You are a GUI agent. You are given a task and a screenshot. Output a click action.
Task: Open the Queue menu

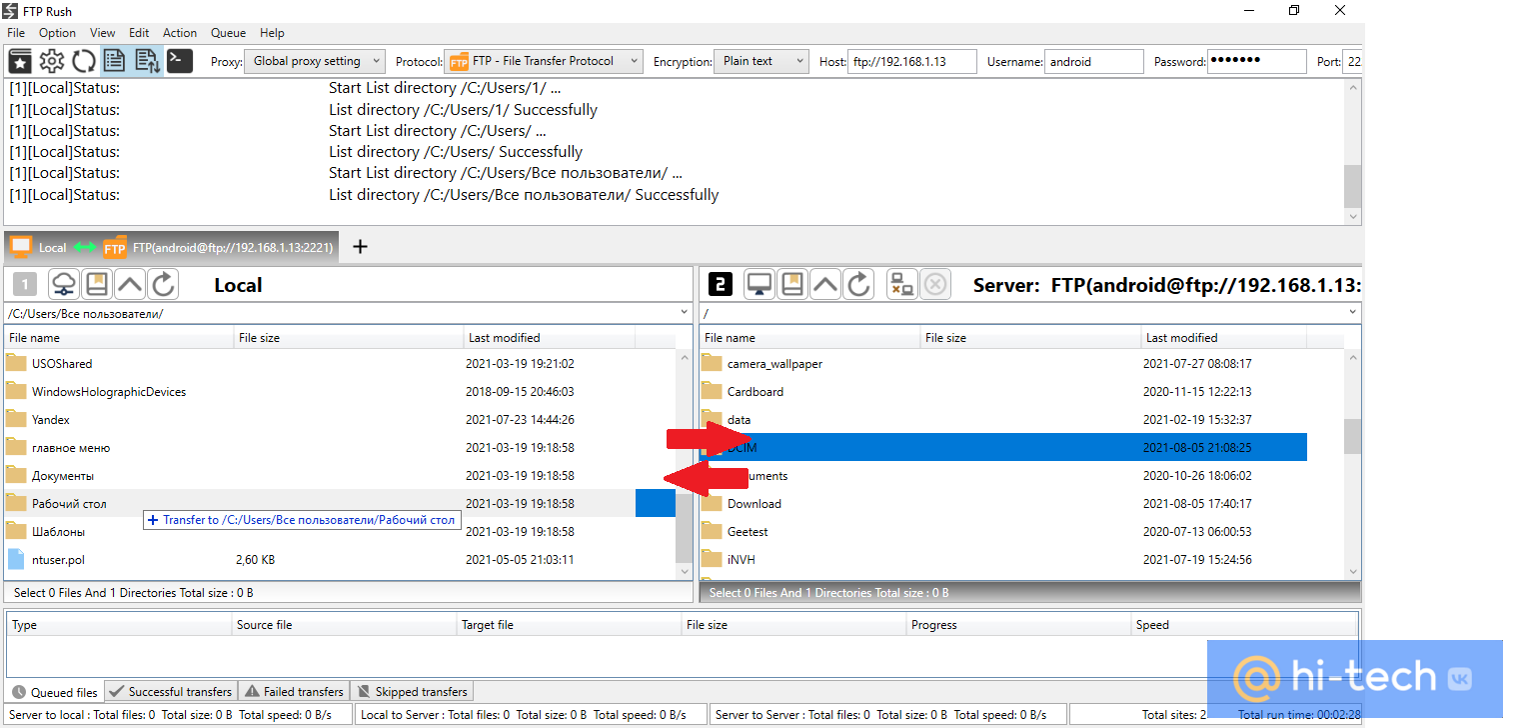[228, 33]
